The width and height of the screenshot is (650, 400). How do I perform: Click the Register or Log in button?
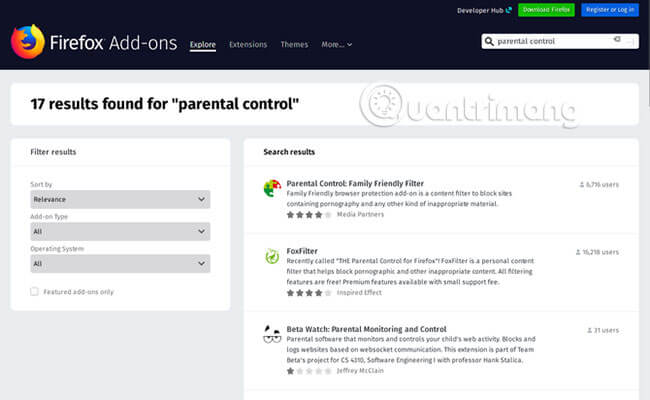tap(609, 10)
